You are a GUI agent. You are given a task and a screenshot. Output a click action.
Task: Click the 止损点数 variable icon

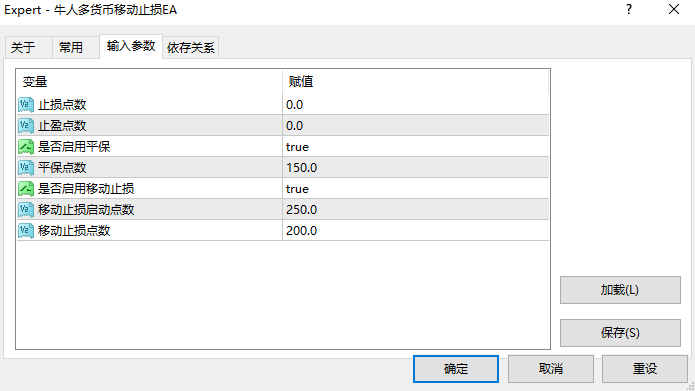tap(26, 105)
